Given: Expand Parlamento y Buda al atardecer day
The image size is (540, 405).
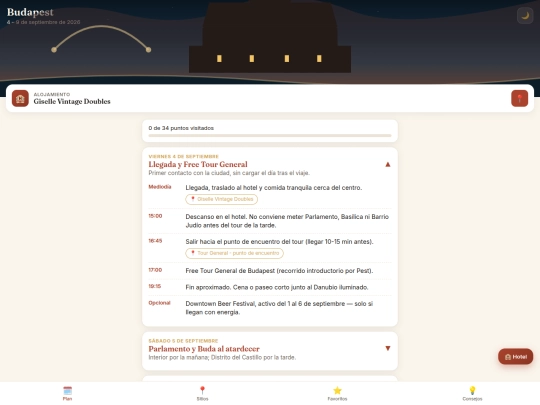Looking at the screenshot, I should pyautogui.click(x=387, y=348).
